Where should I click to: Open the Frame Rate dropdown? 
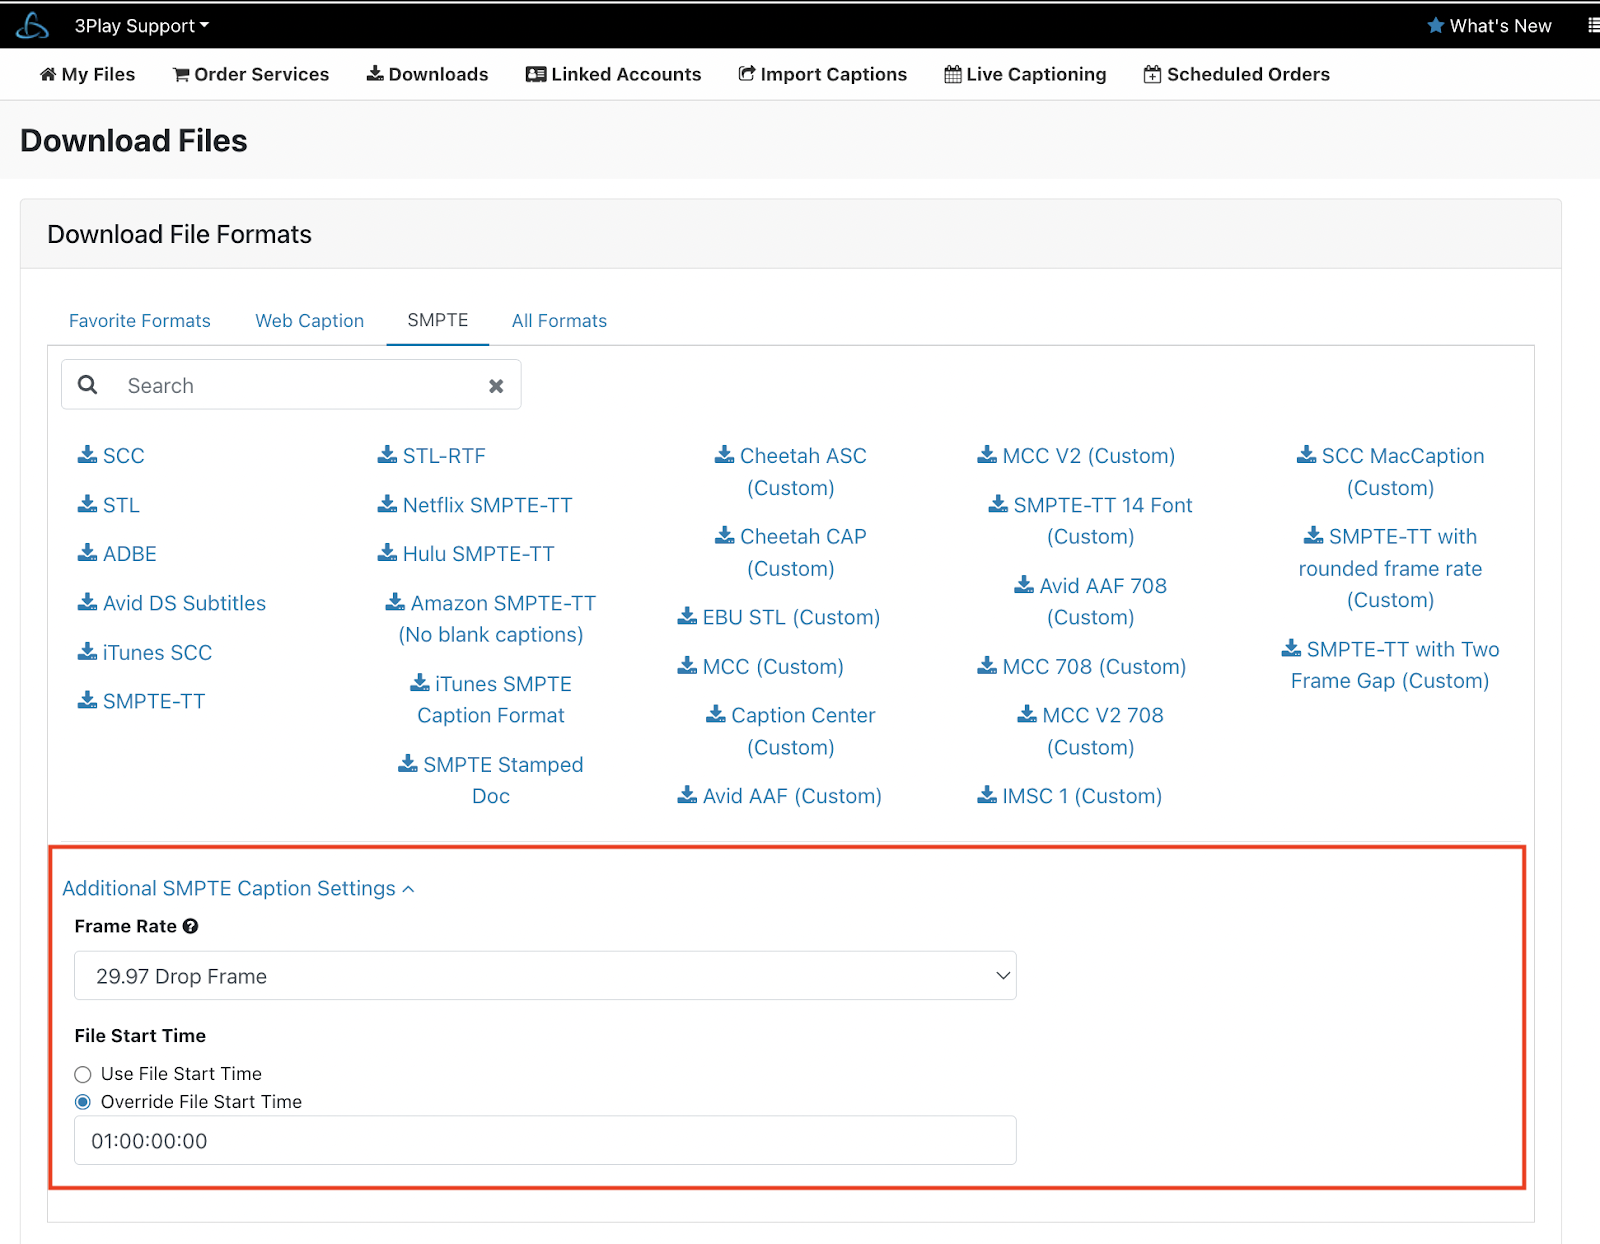(x=545, y=976)
